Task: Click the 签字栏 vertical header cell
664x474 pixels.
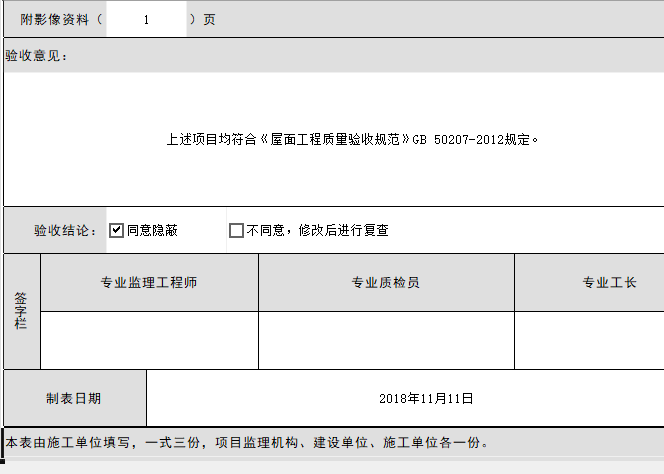Action: pos(21,312)
